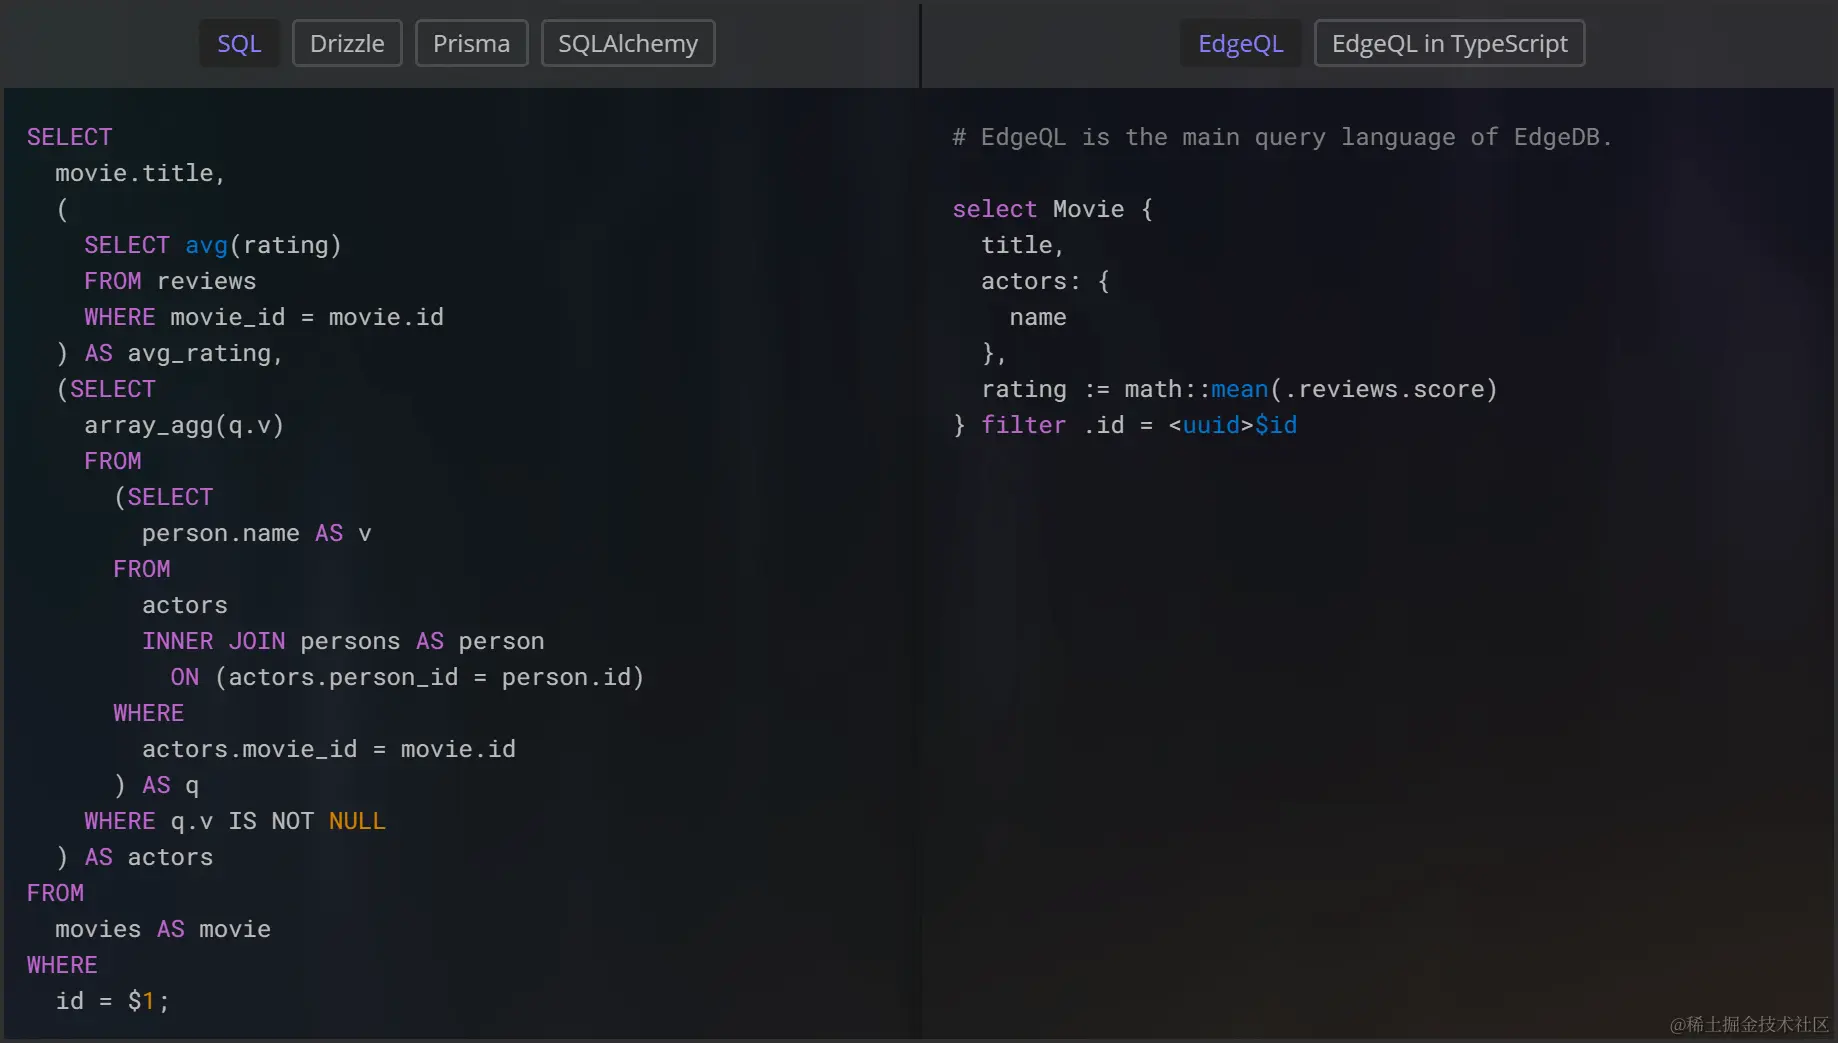Image resolution: width=1838 pixels, height=1043 pixels.
Task: Click 'actors.movie_id = movie.id' line
Action: 329,749
